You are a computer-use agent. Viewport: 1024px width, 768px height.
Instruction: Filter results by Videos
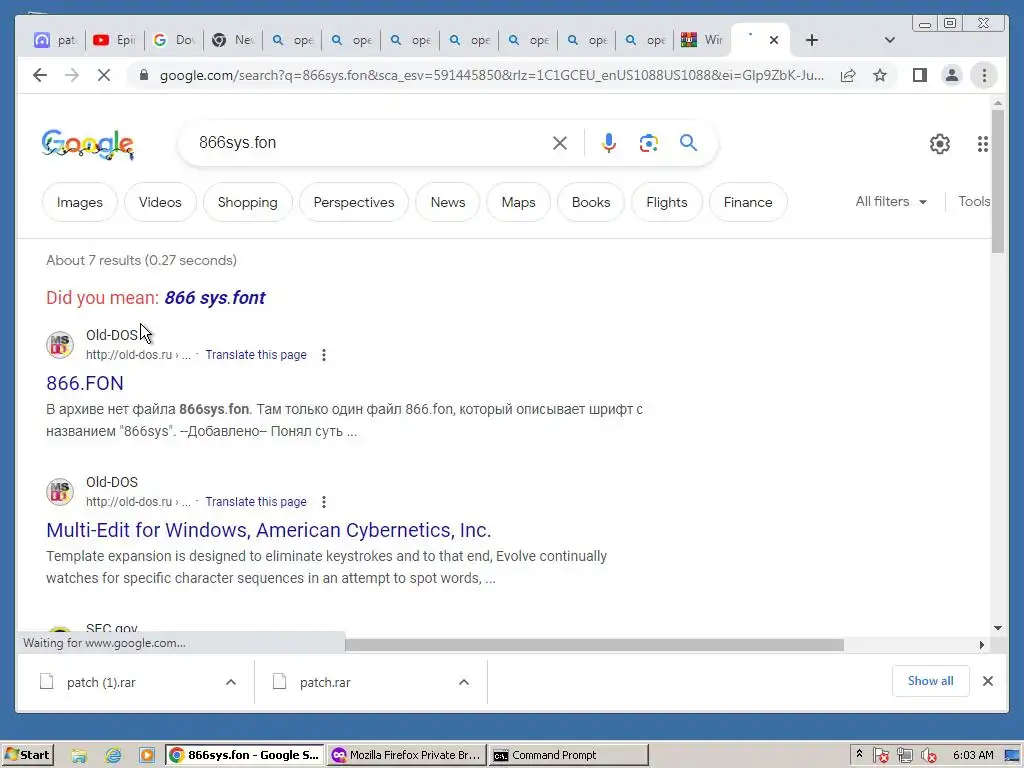pyautogui.click(x=160, y=202)
